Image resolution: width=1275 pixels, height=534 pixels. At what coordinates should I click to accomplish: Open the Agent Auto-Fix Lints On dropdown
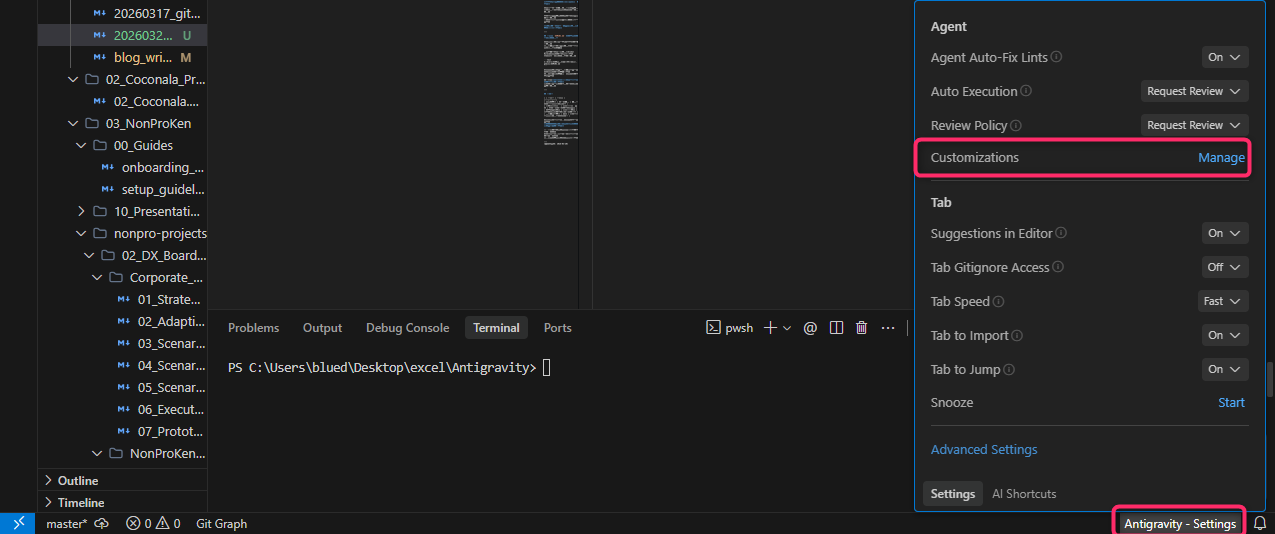(x=1225, y=57)
